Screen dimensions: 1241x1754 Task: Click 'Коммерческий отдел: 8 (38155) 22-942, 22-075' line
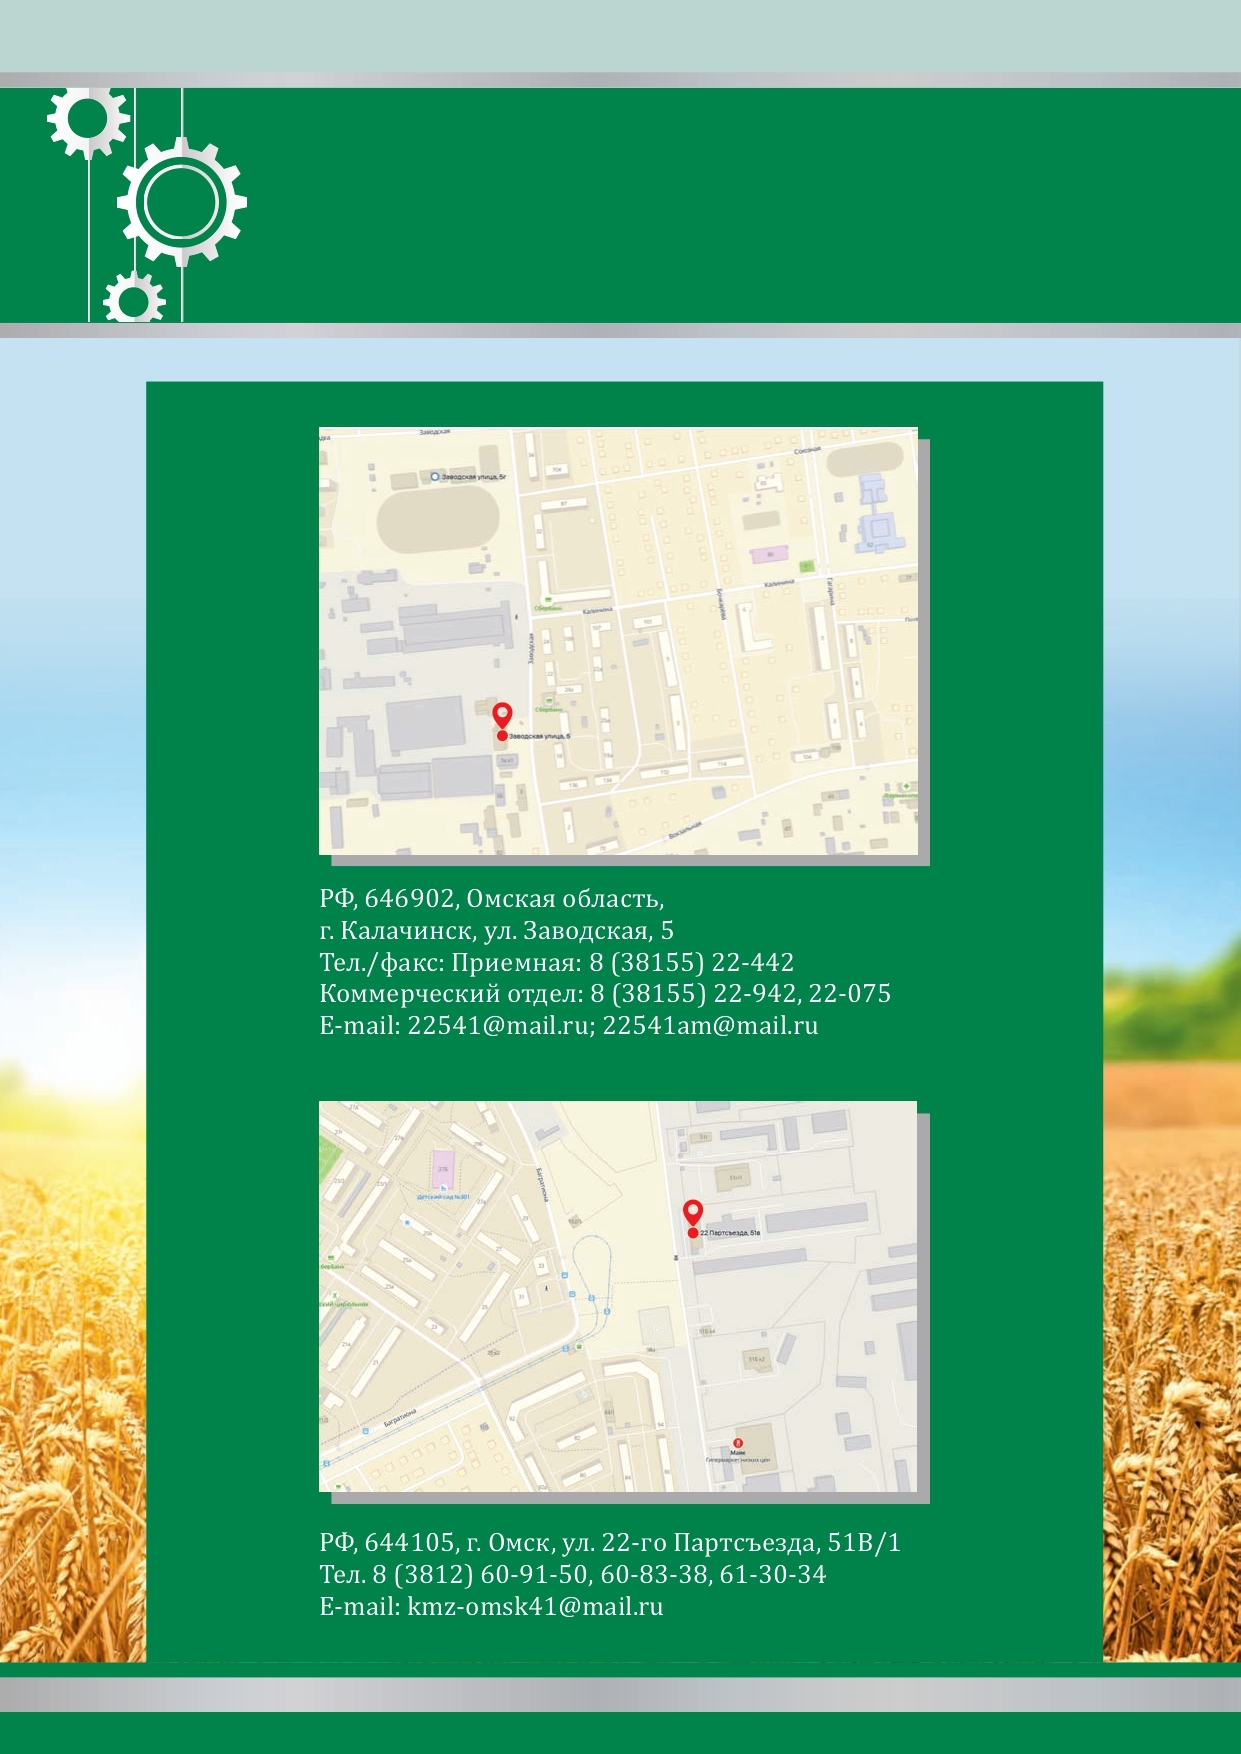tap(605, 993)
